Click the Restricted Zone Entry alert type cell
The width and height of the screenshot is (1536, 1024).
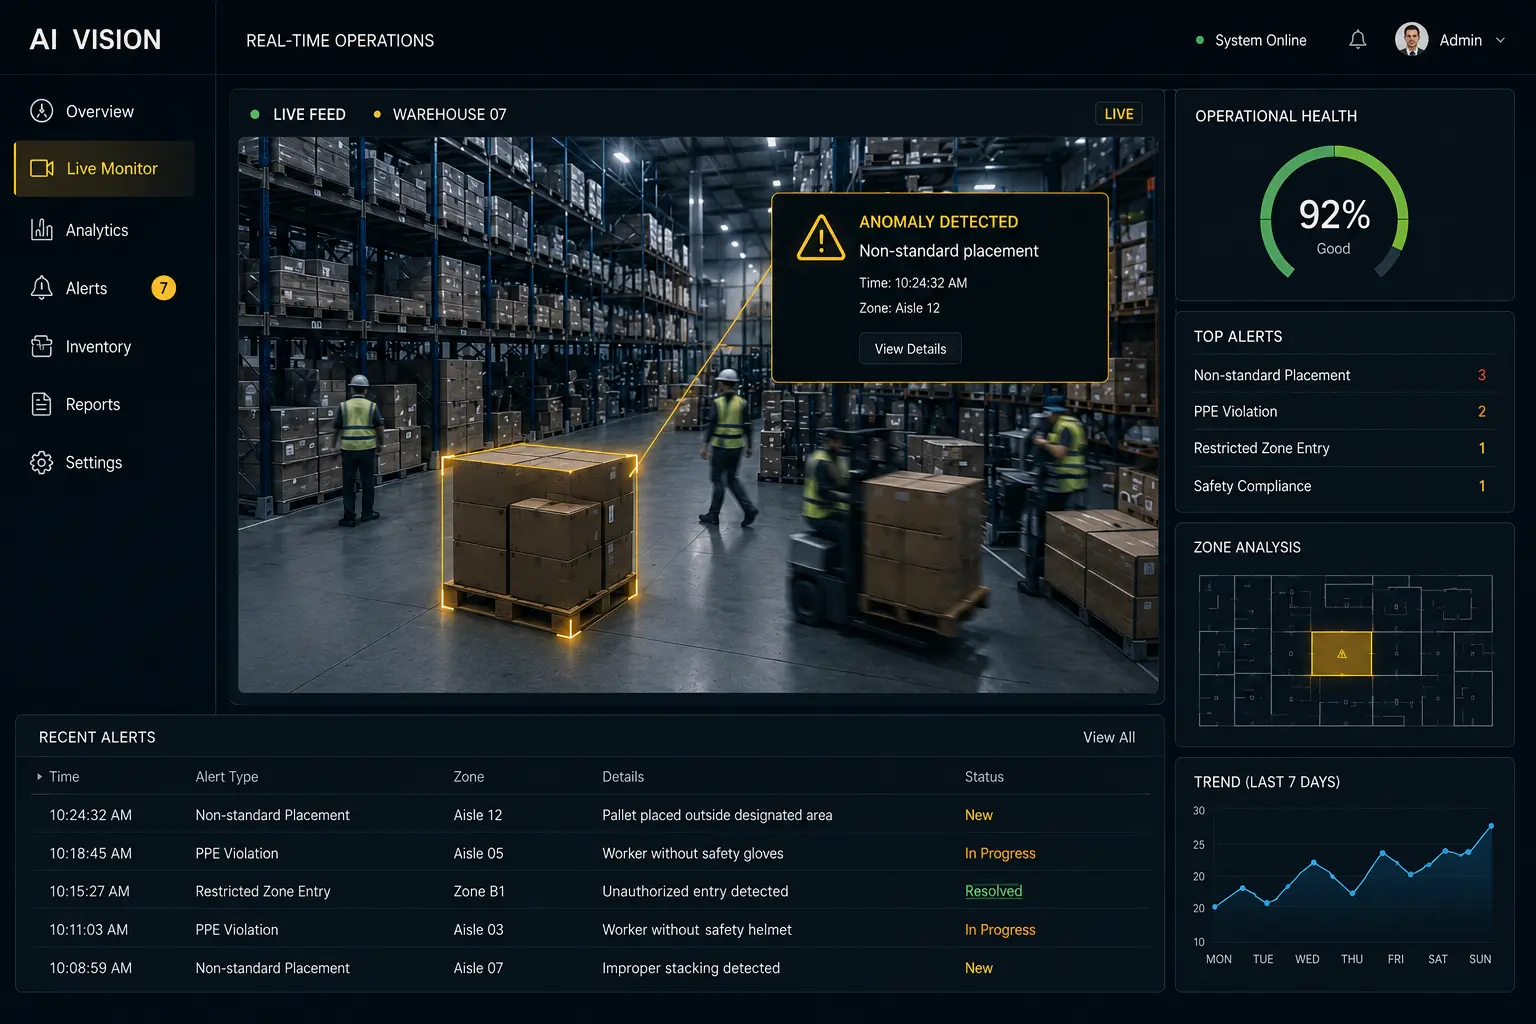[262, 891]
